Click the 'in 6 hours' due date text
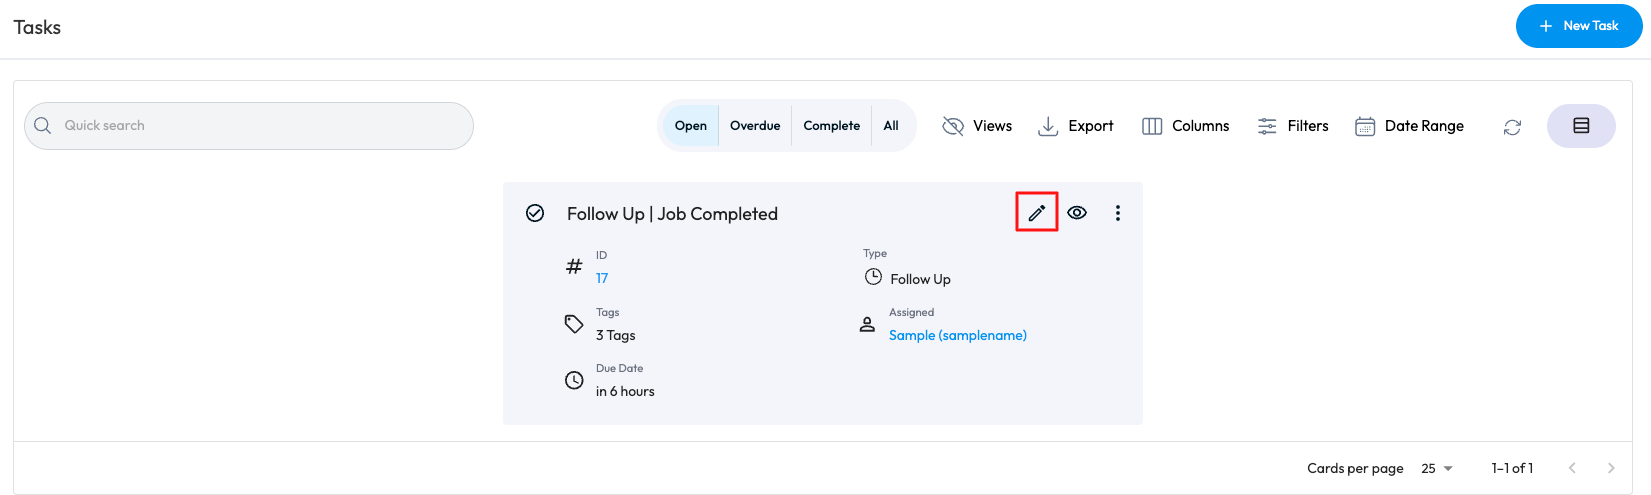The image size is (1651, 495). pos(625,391)
